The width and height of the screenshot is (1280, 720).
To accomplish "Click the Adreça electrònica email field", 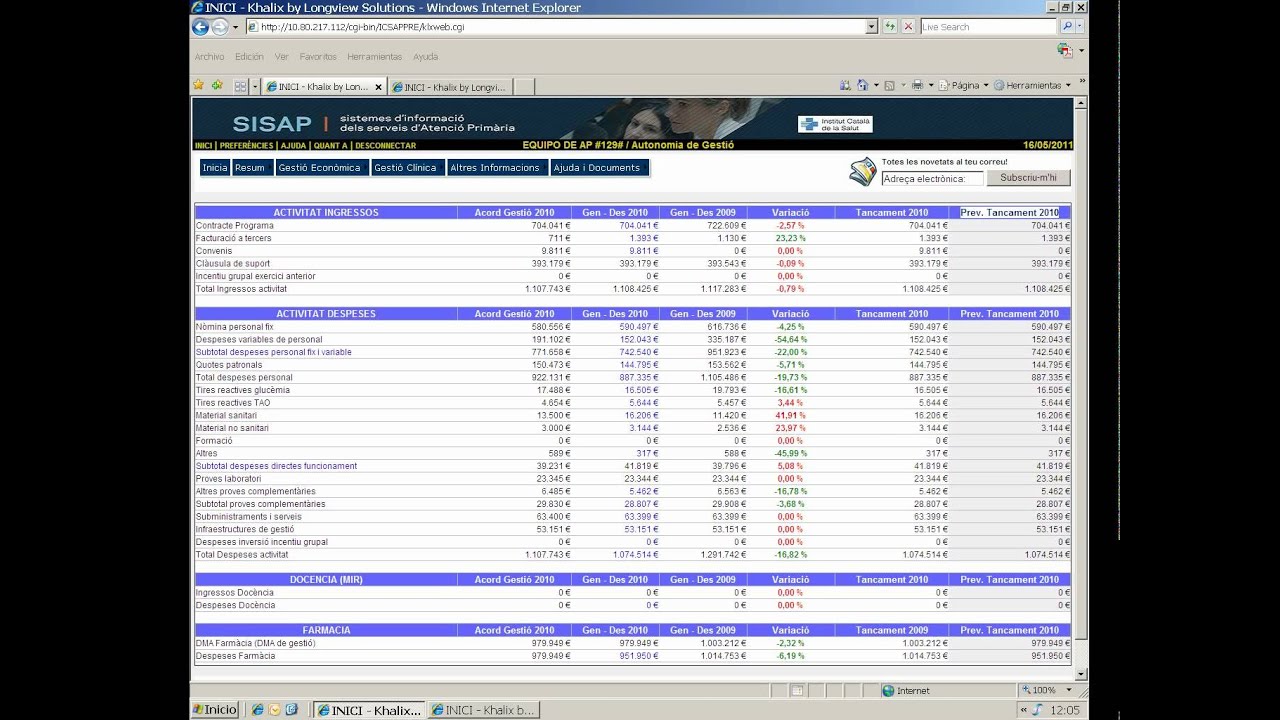I will pyautogui.click(x=932, y=179).
